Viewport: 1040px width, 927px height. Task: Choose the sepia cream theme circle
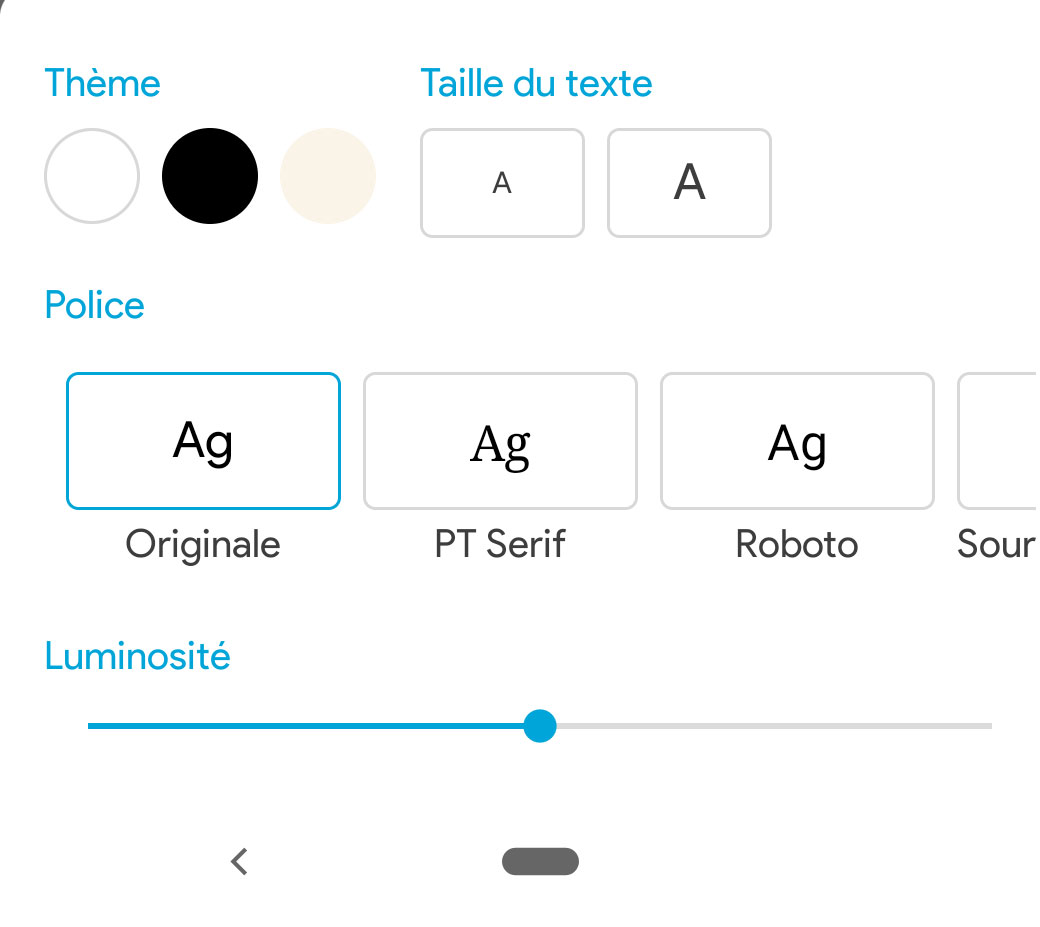(x=328, y=176)
